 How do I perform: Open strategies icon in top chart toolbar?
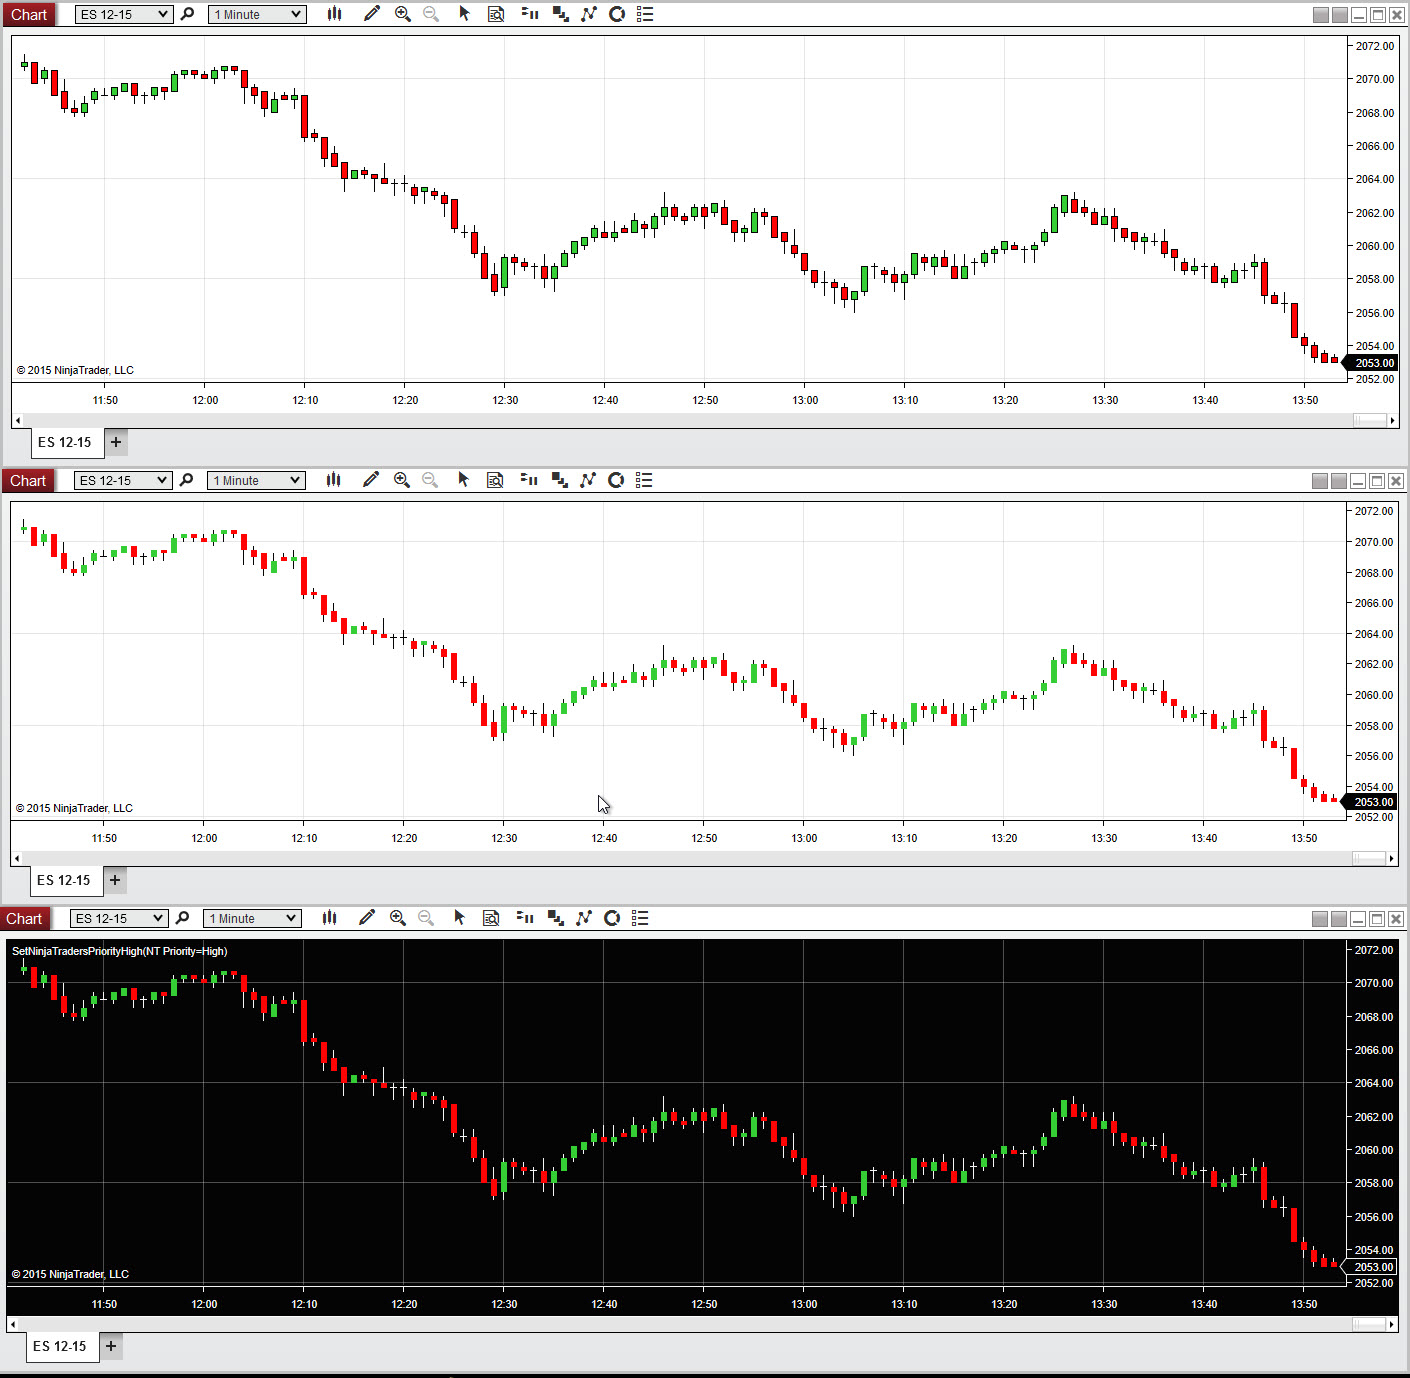560,14
